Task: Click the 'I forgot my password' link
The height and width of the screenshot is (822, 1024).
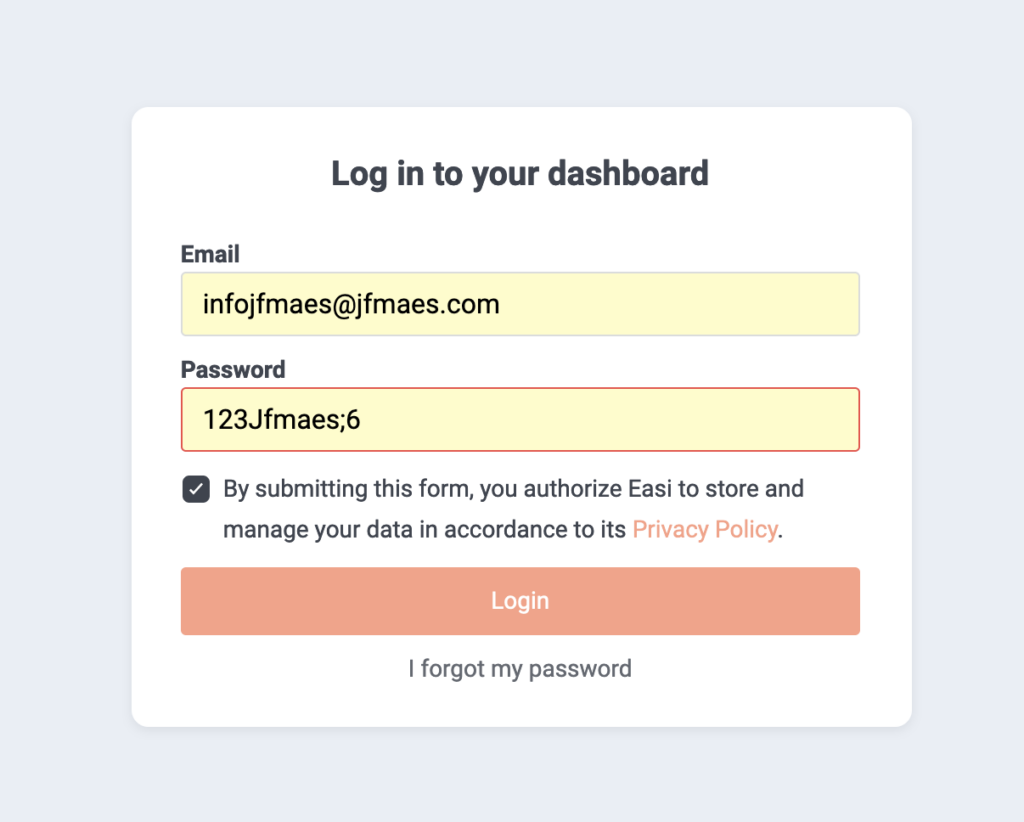Action: coord(520,668)
